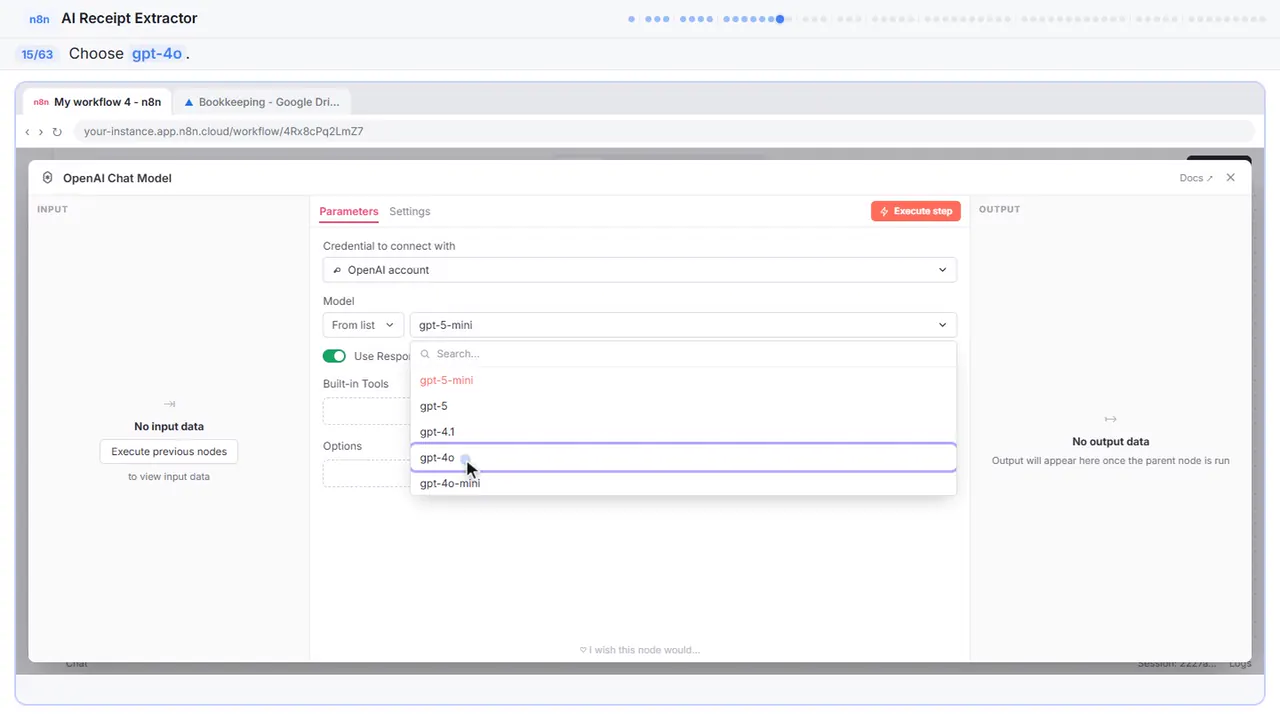The image size is (1280, 720).
Task: Go back with the browser back arrow
Action: (x=27, y=131)
